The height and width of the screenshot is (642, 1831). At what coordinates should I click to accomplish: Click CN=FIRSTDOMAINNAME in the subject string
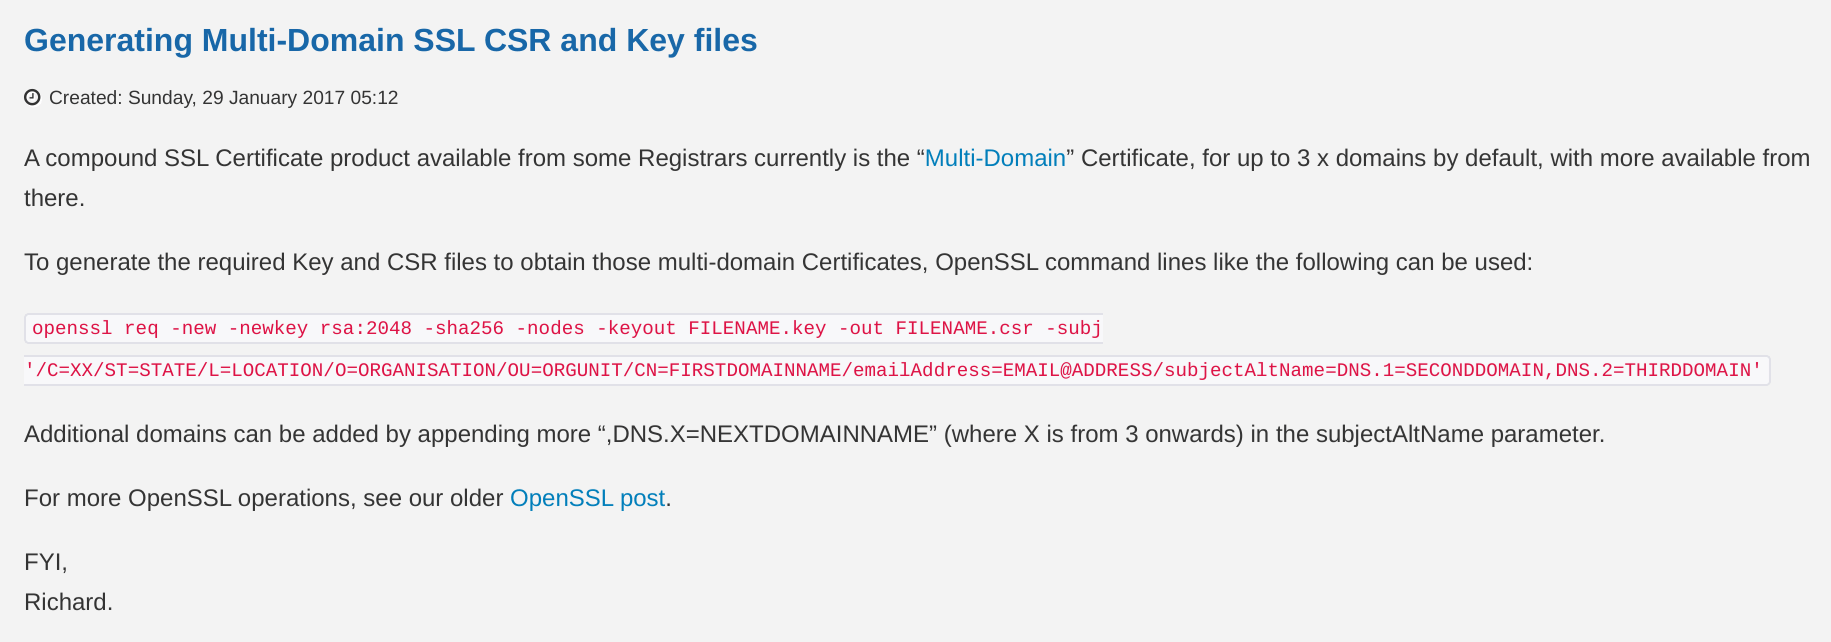[x=738, y=370]
